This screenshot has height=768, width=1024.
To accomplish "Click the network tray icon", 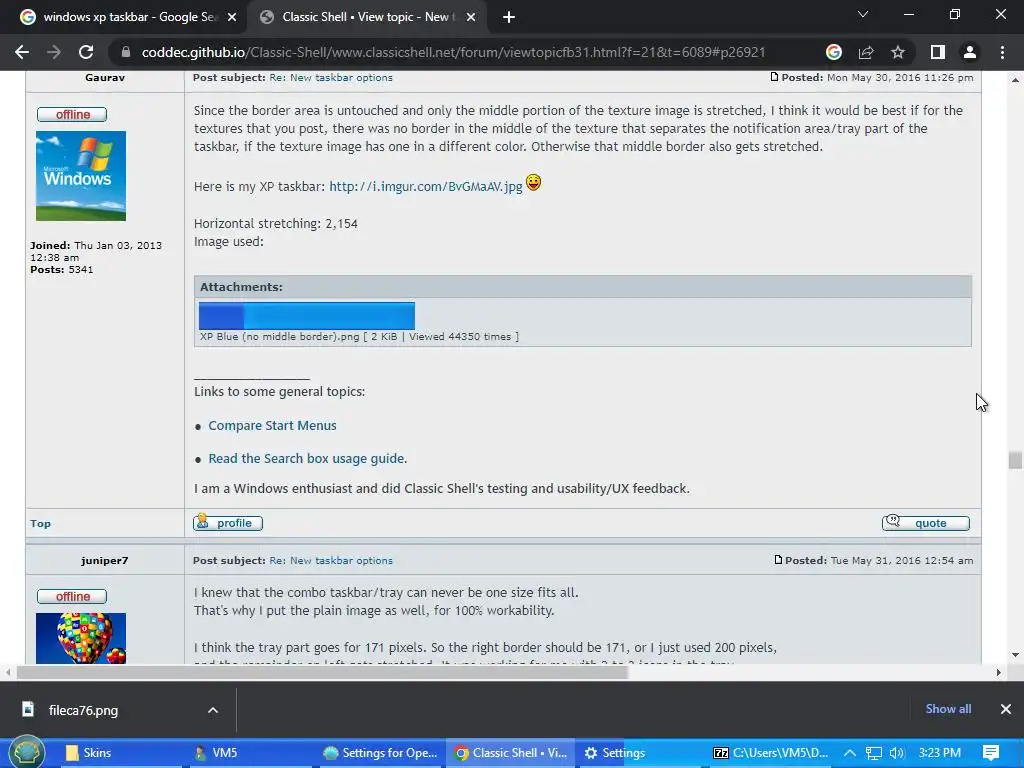I will tap(874, 753).
